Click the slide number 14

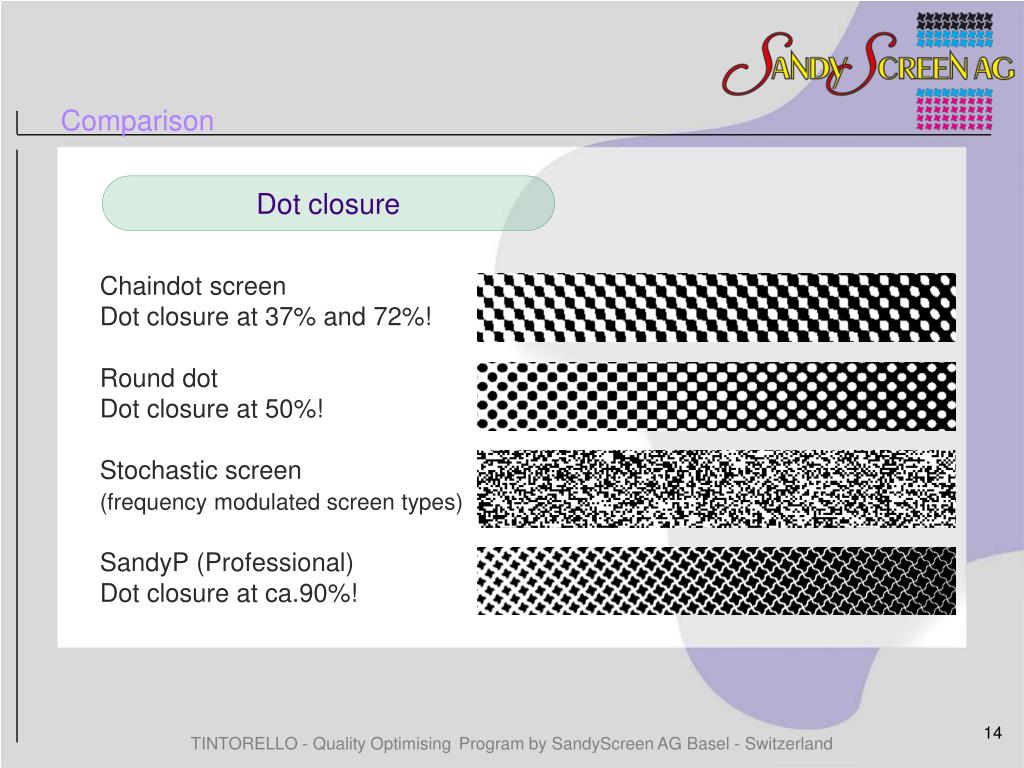coord(993,733)
